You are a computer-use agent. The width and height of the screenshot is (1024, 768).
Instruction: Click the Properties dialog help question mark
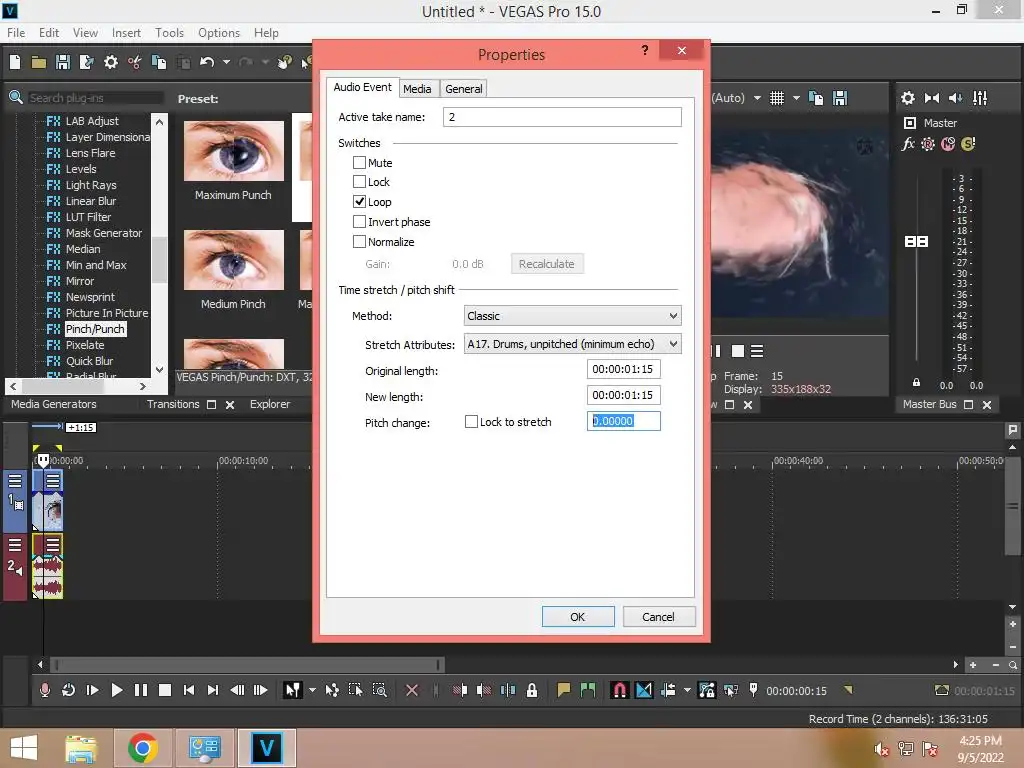pyautogui.click(x=645, y=50)
